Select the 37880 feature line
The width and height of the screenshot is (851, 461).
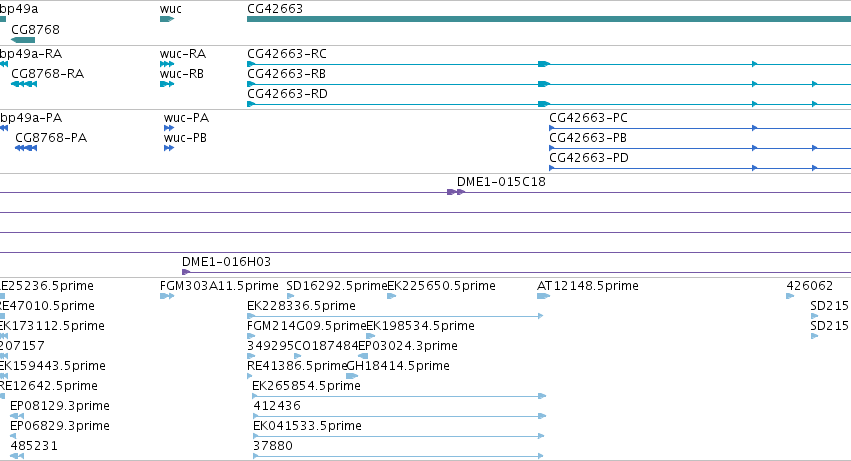(x=398, y=456)
